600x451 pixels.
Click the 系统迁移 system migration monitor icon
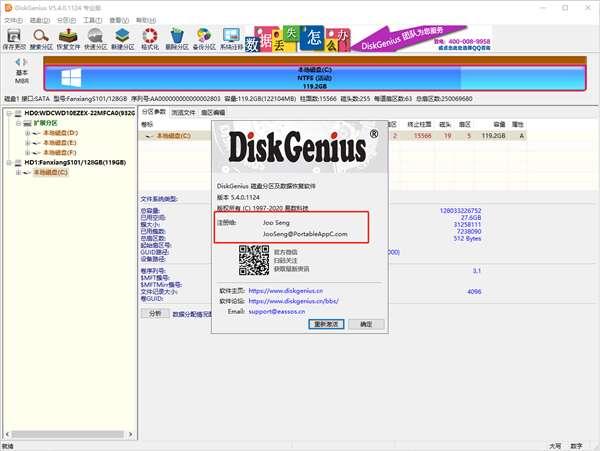[x=232, y=36]
